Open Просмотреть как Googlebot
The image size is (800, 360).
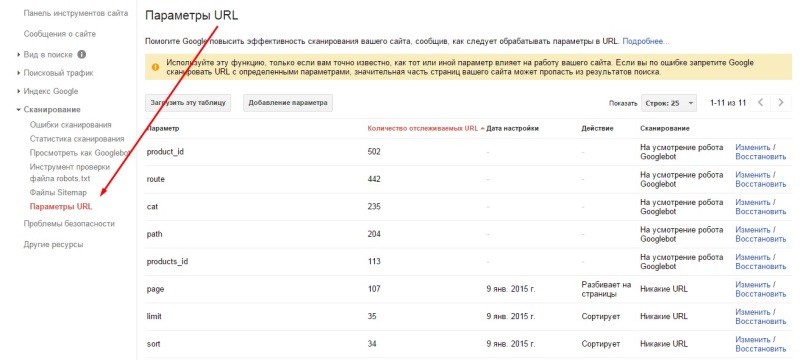tap(81, 152)
